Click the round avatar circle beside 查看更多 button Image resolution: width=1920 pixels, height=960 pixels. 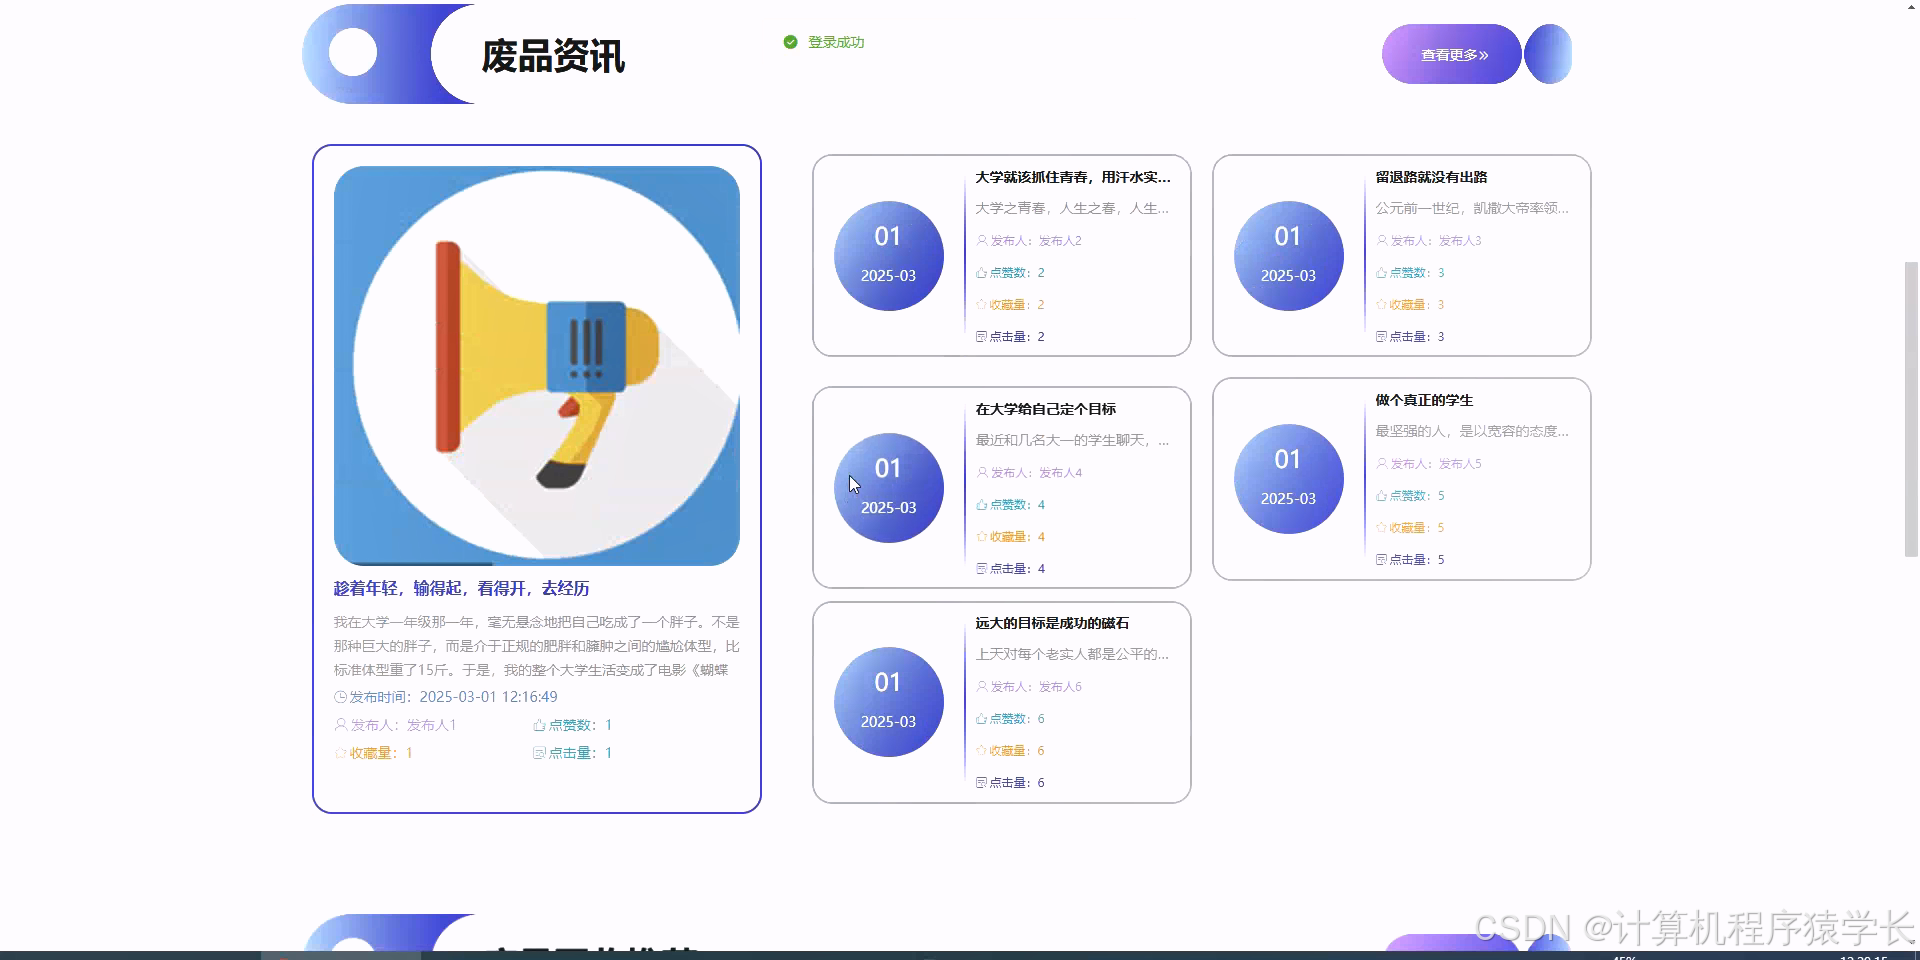pos(1549,53)
